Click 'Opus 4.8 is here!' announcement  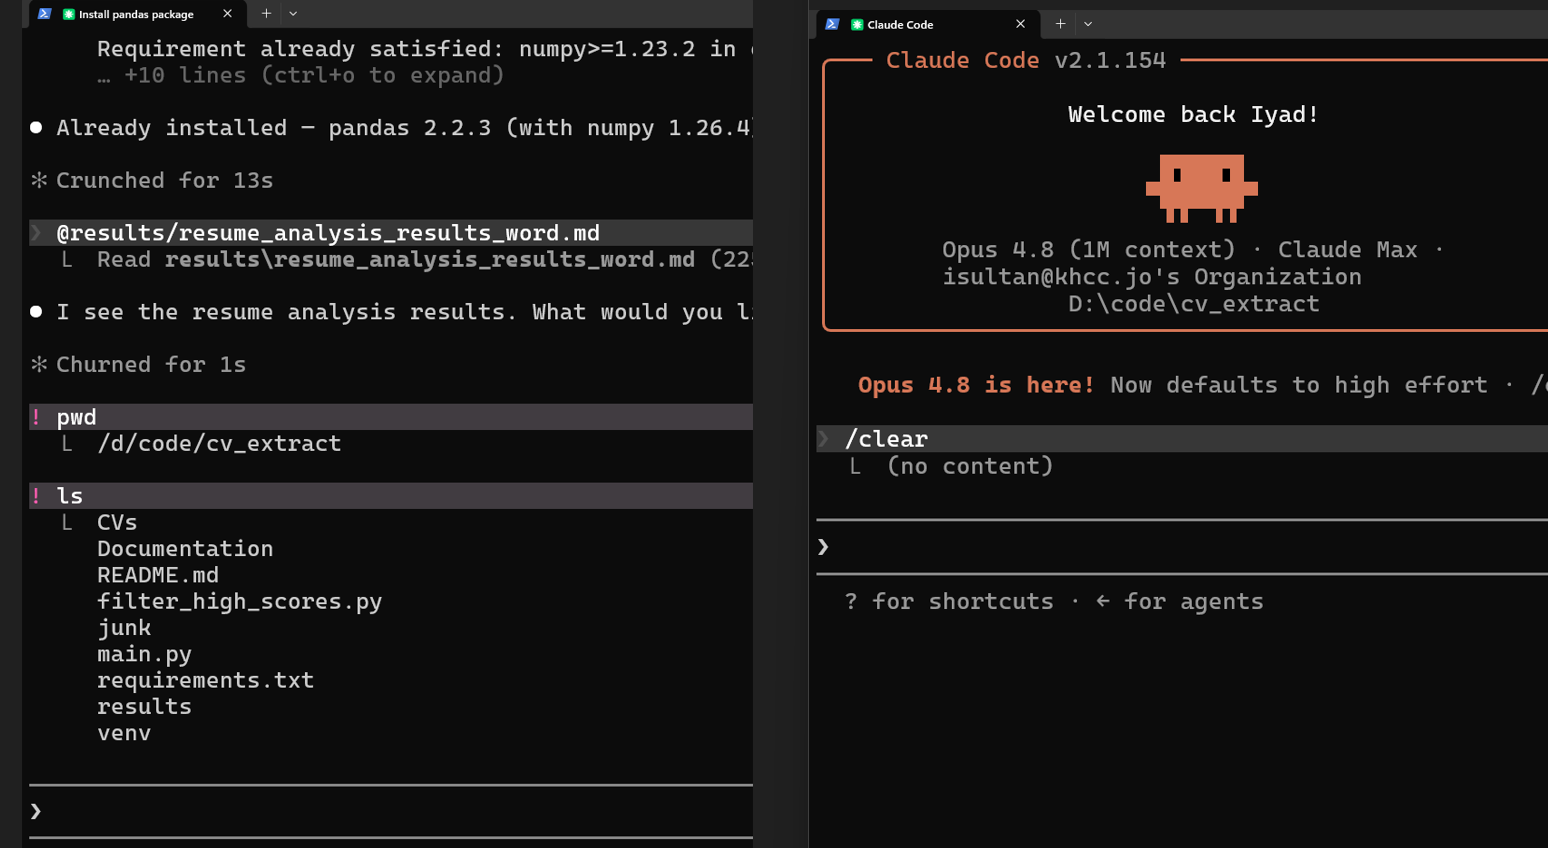976,385
